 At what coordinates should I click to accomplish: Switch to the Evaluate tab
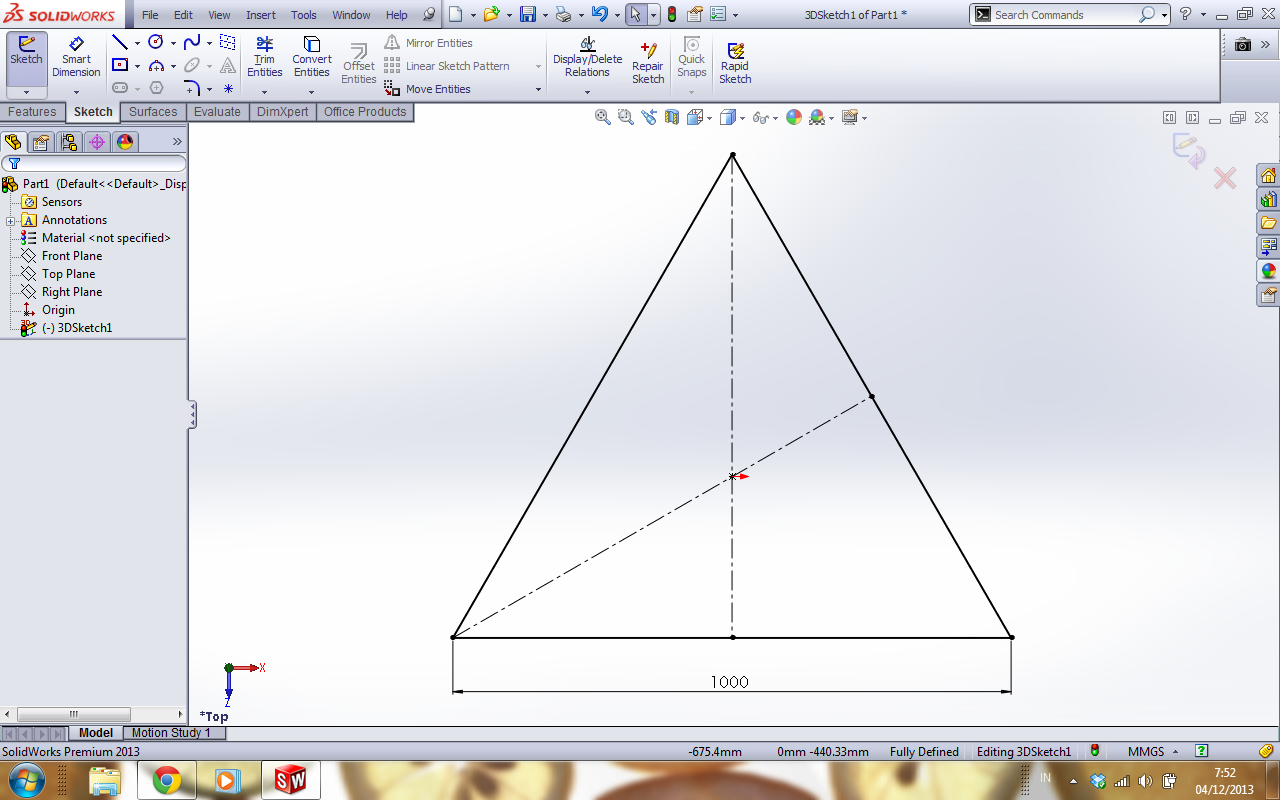(217, 112)
